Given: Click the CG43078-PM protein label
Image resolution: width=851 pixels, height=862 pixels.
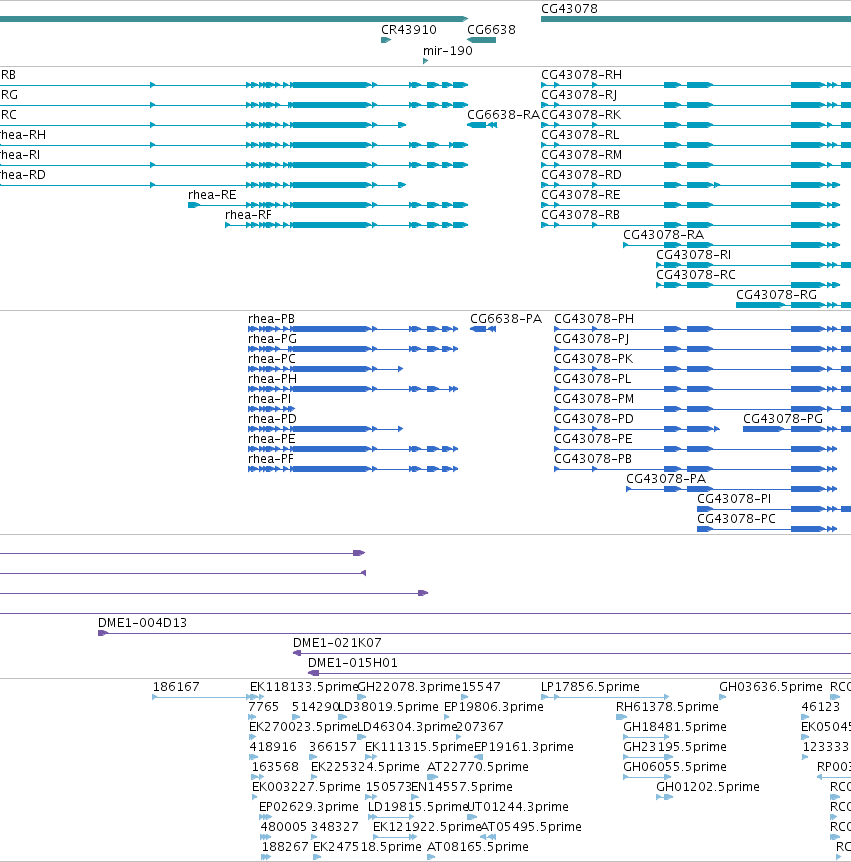Looking at the screenshot, I should tap(594, 399).
